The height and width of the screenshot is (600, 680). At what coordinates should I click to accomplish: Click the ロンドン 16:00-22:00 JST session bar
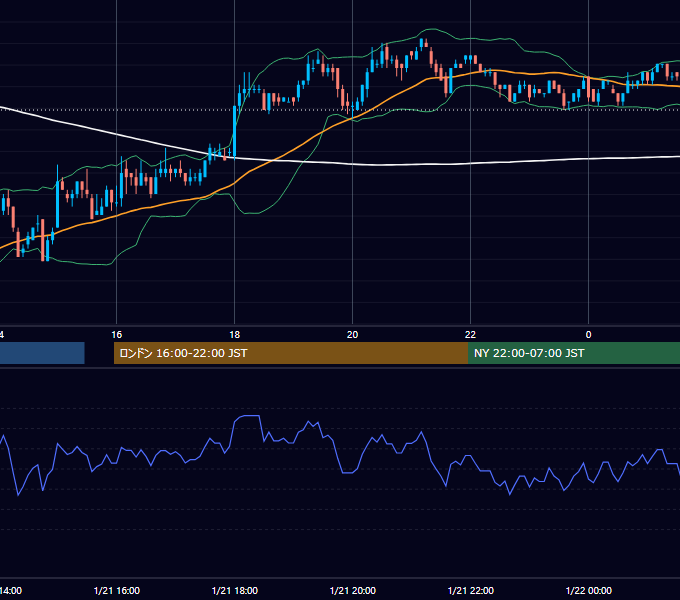(291, 353)
